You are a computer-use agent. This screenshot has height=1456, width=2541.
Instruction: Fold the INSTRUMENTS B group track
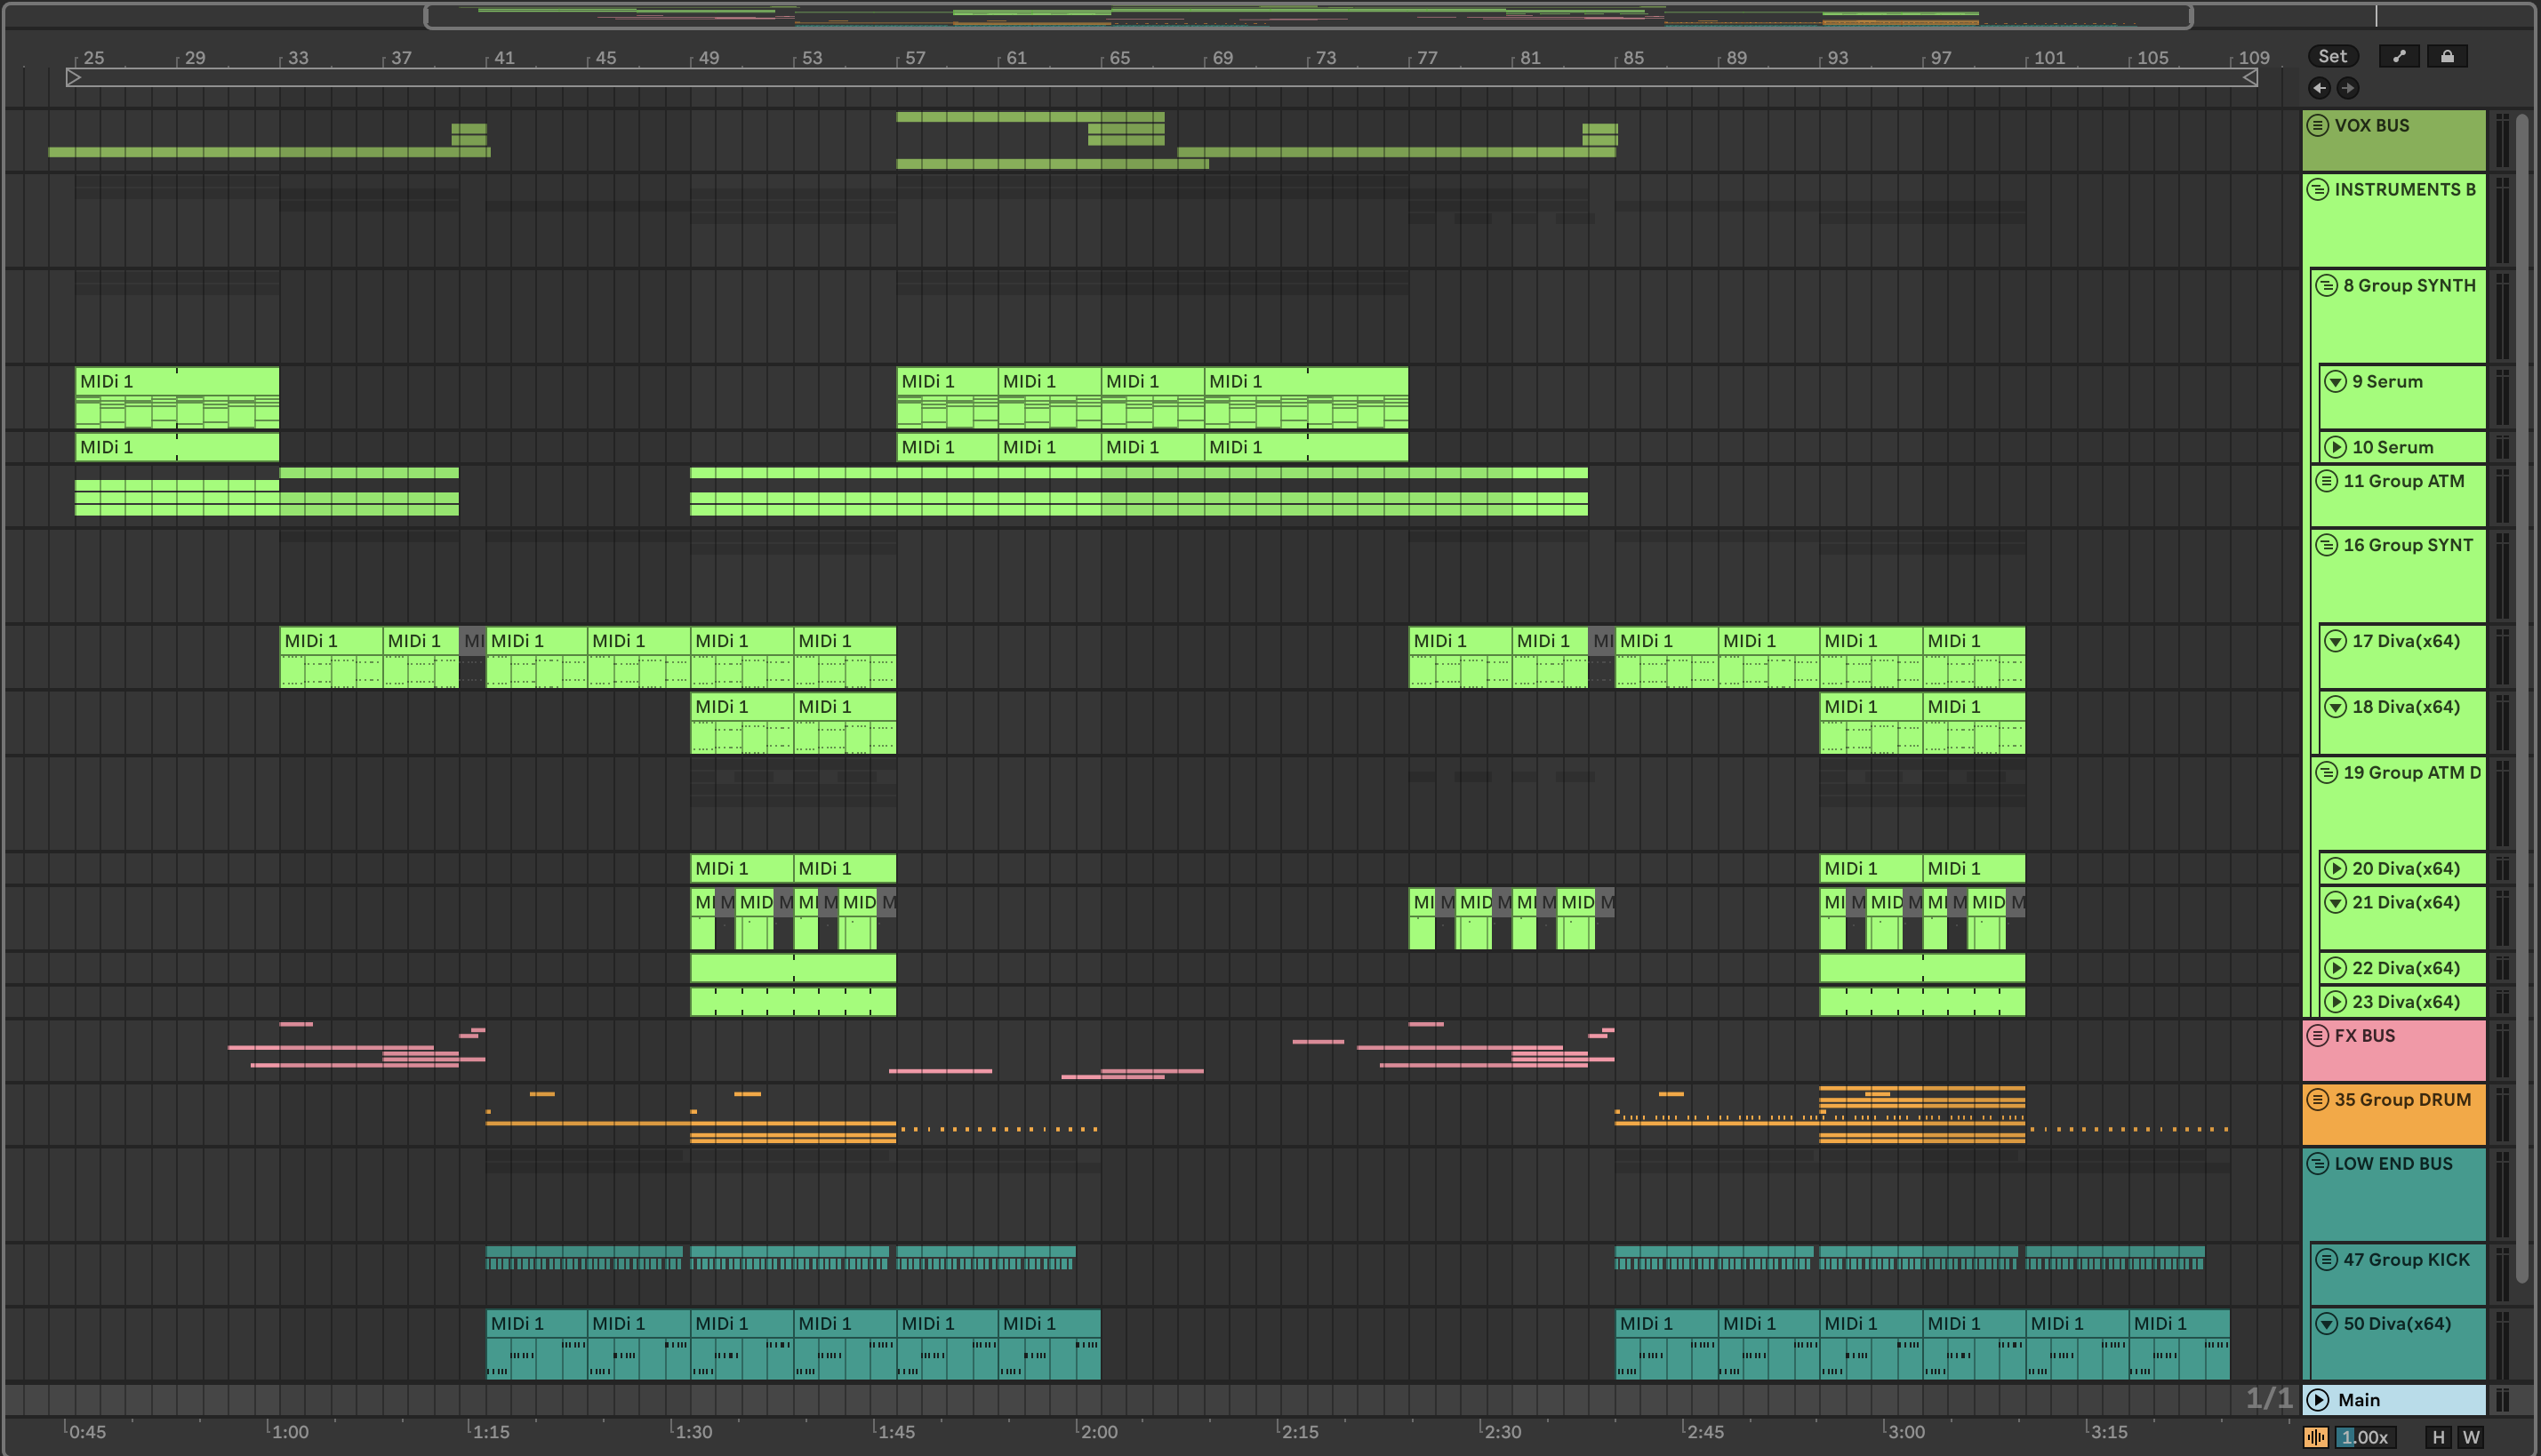click(x=2318, y=190)
